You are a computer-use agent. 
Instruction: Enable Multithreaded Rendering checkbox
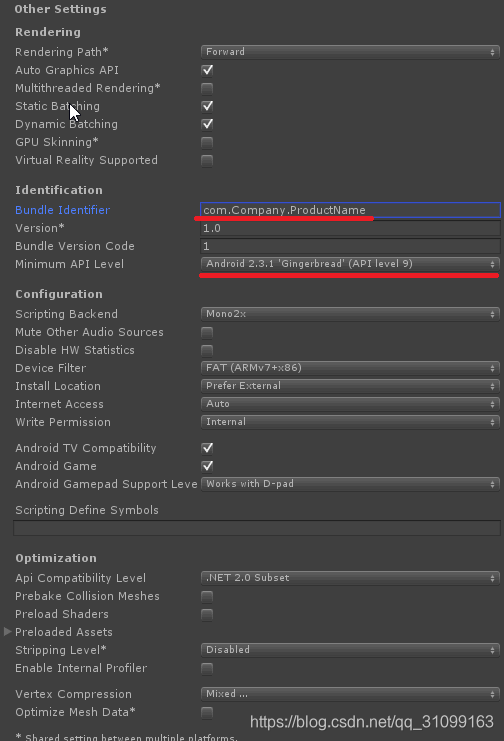click(207, 88)
